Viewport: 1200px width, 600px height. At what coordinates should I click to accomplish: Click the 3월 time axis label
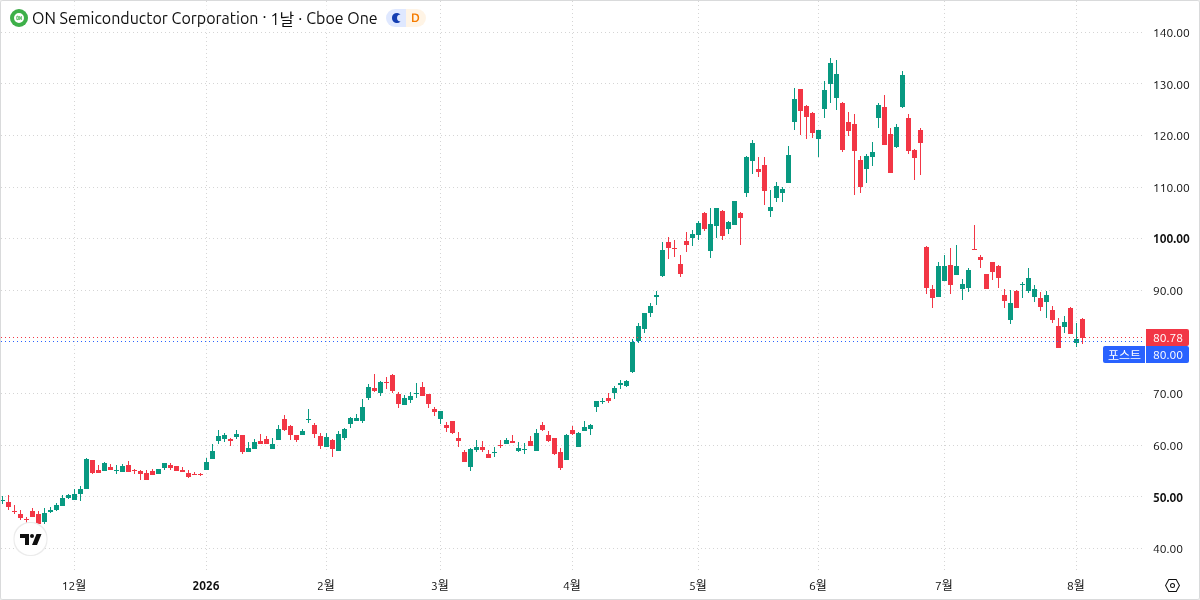pos(440,585)
